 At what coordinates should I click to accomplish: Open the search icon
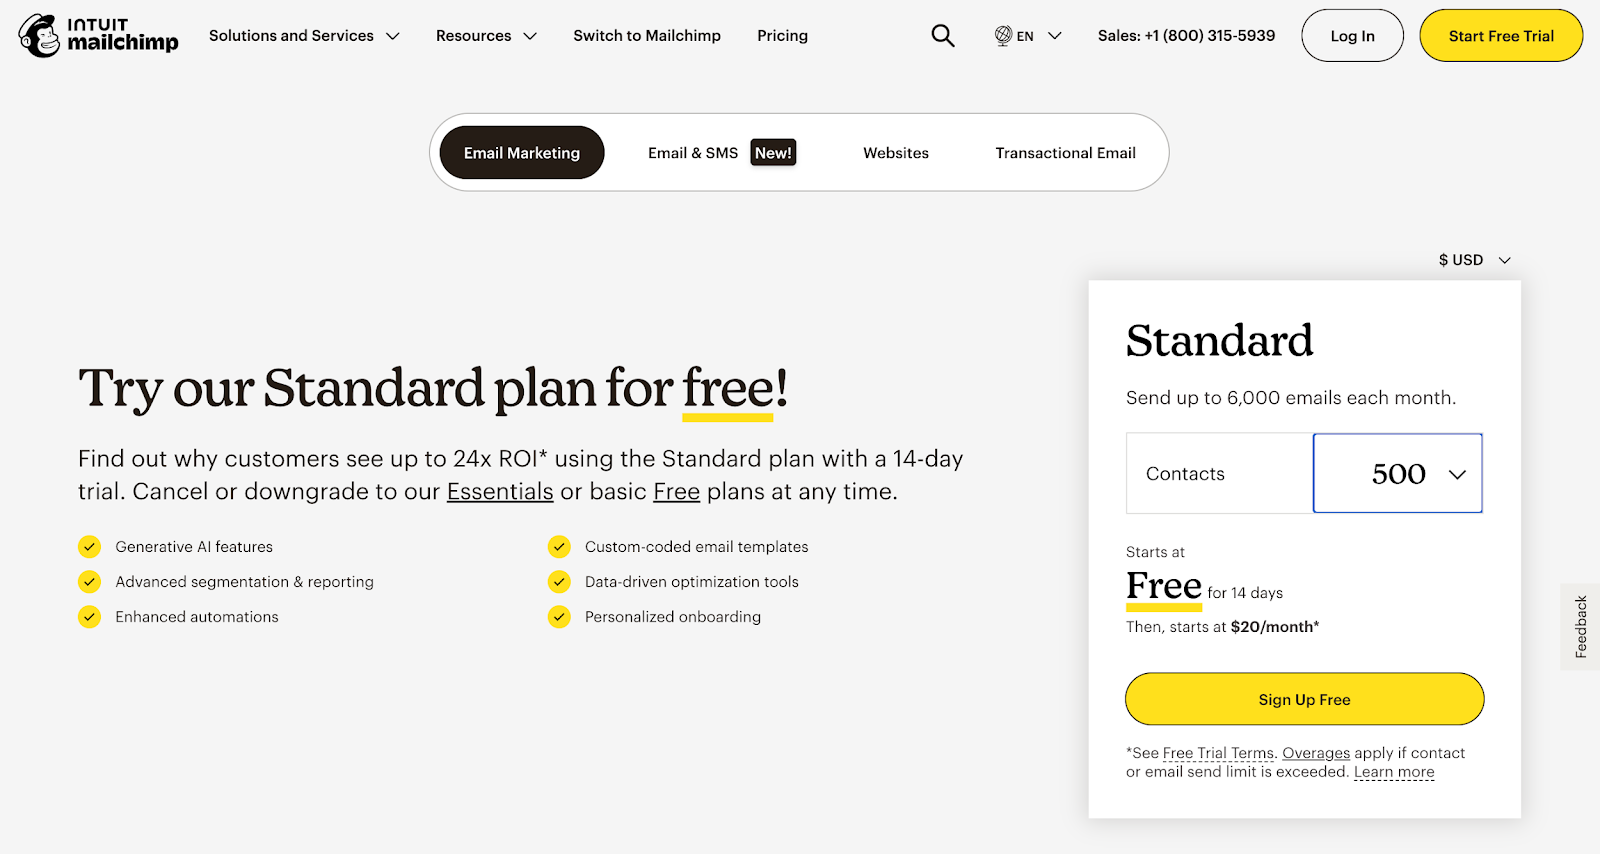coord(941,35)
